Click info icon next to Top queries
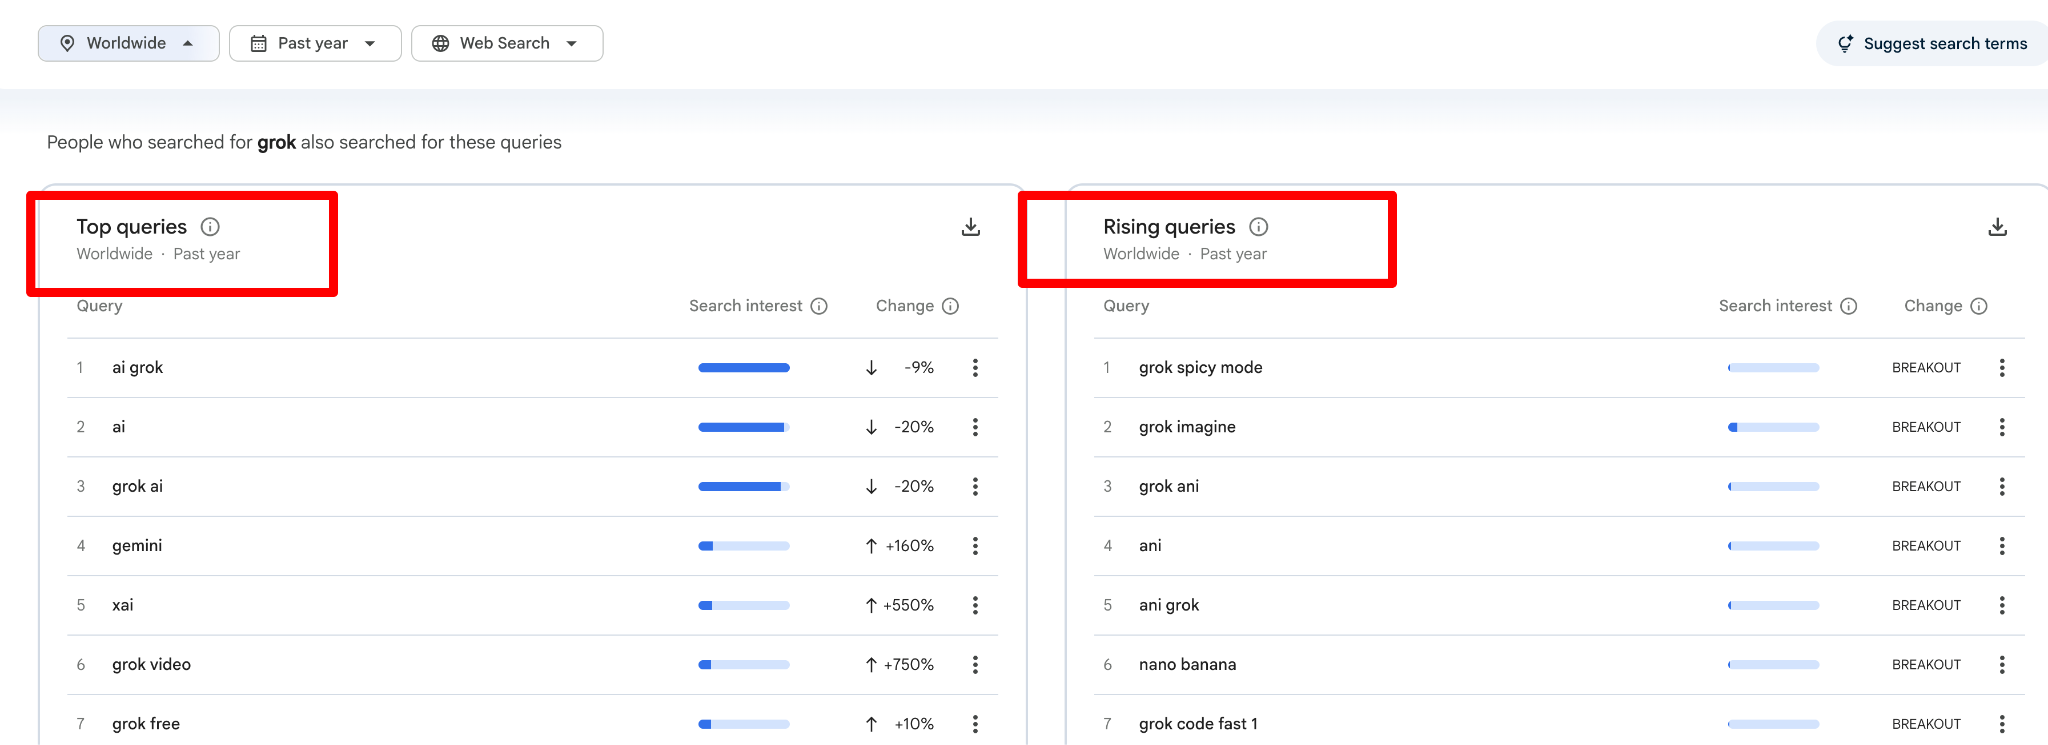The height and width of the screenshot is (745, 2048). coord(210,227)
